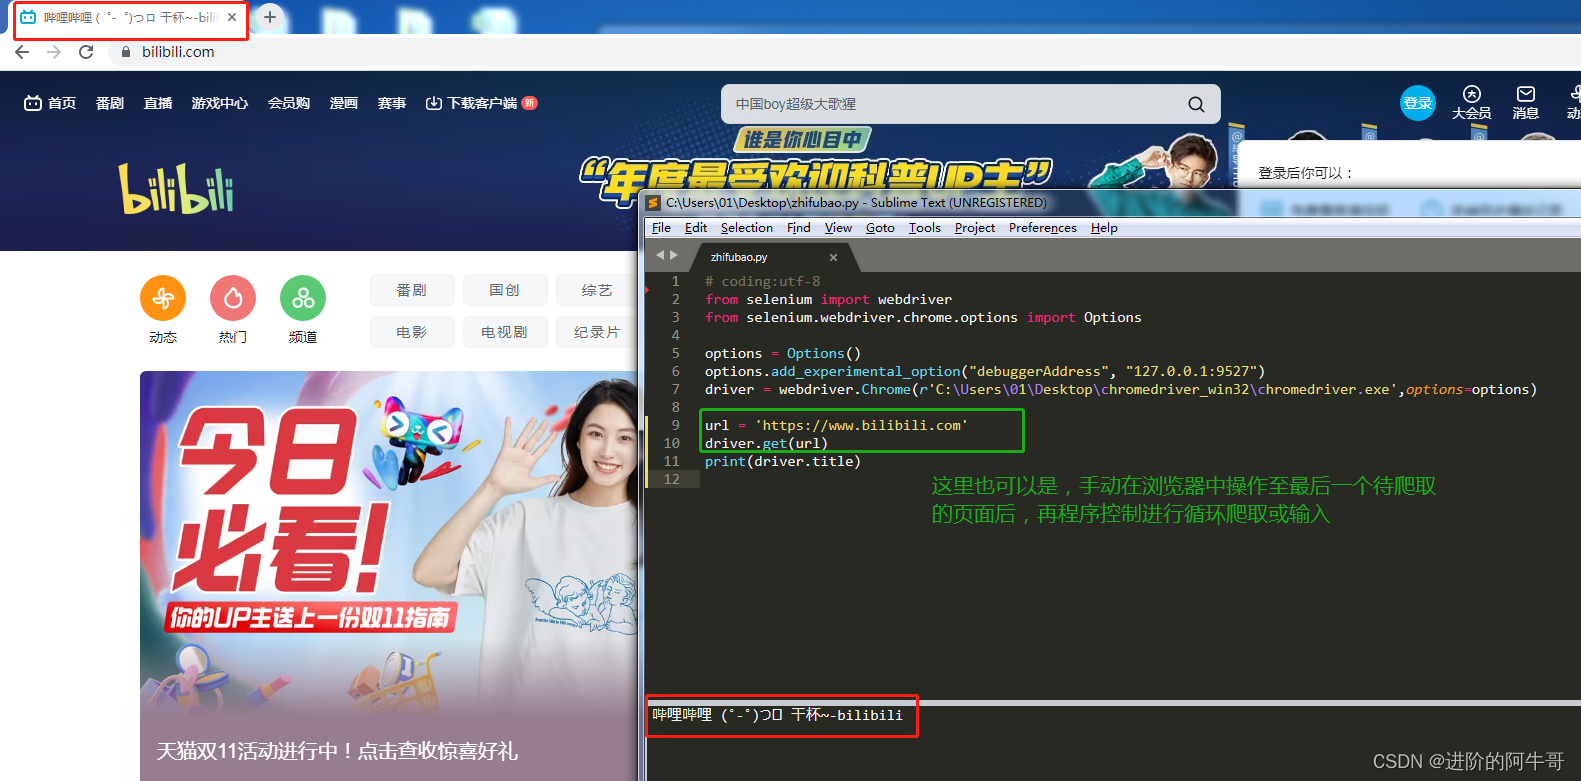
Task: Open Sublime Text Find menu
Action: (799, 228)
